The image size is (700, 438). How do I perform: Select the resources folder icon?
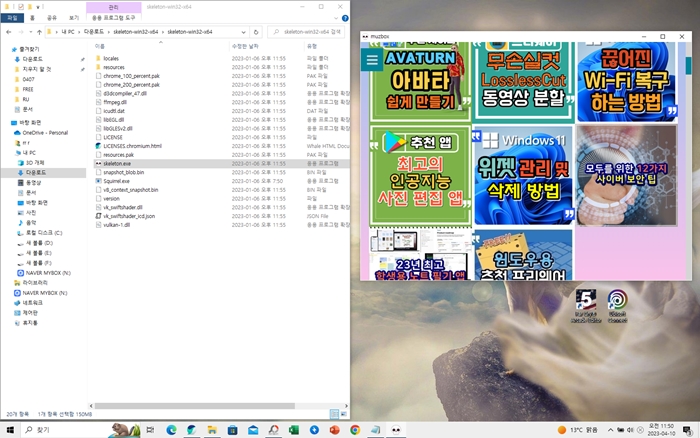pyautogui.click(x=99, y=67)
